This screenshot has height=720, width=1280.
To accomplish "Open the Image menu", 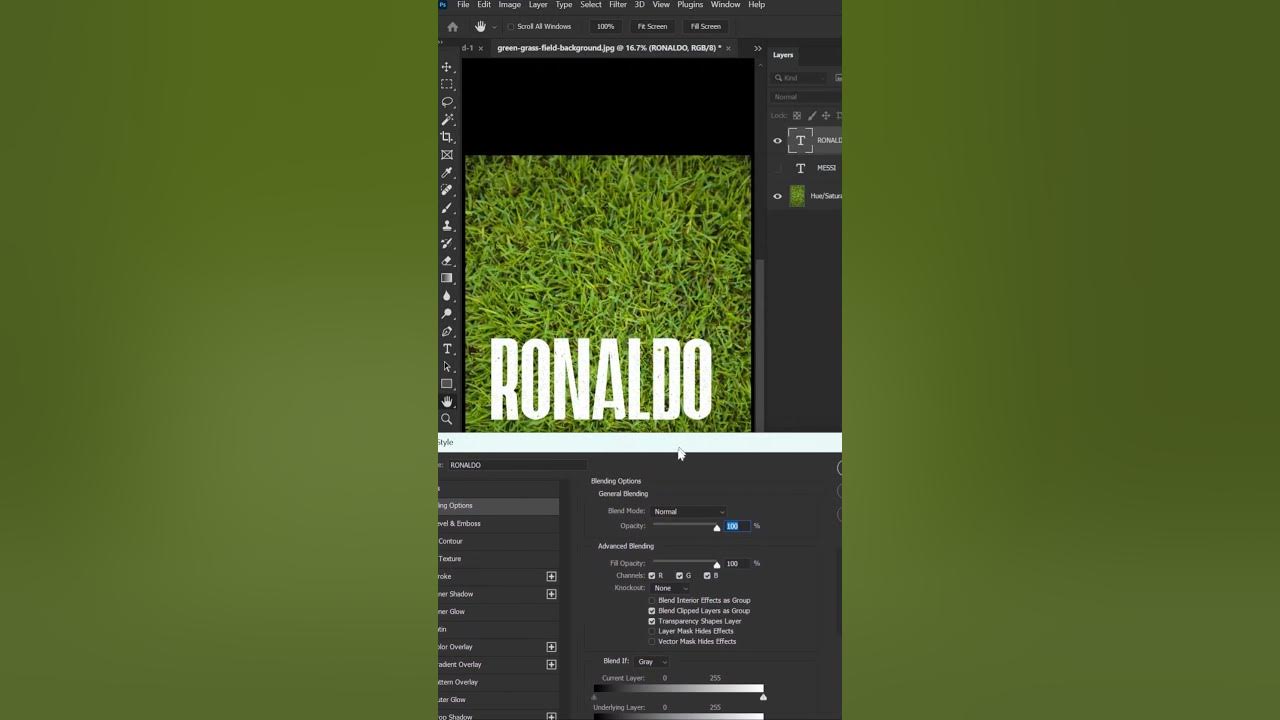I will coord(510,5).
